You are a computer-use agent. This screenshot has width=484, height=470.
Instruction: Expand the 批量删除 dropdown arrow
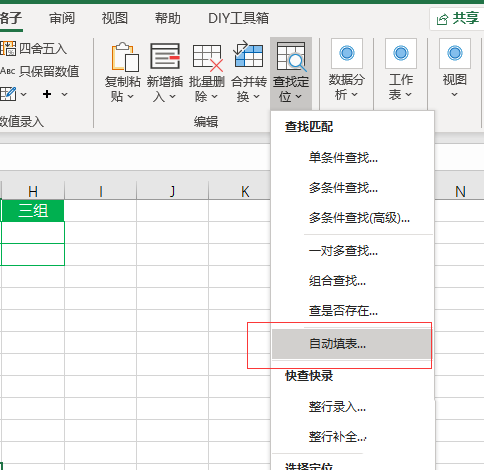(214, 97)
